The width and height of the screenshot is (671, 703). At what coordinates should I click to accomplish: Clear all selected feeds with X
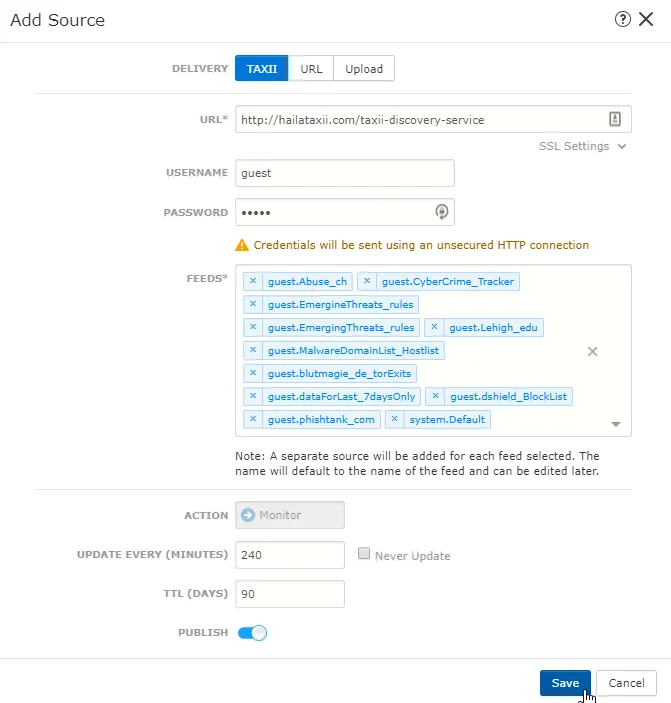[593, 352]
